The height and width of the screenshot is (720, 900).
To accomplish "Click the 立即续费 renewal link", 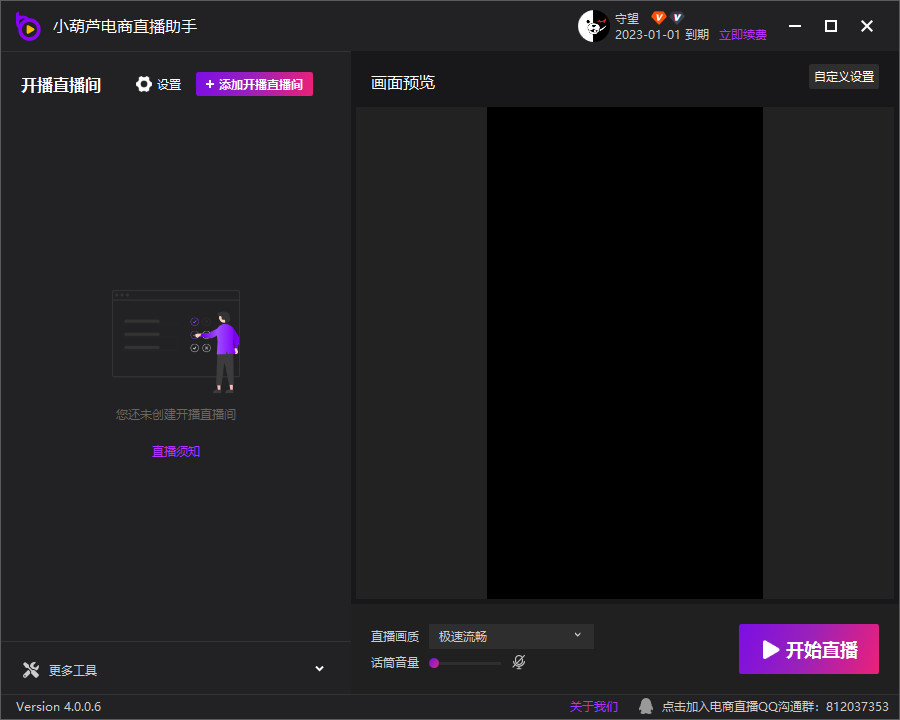I will [x=743, y=35].
